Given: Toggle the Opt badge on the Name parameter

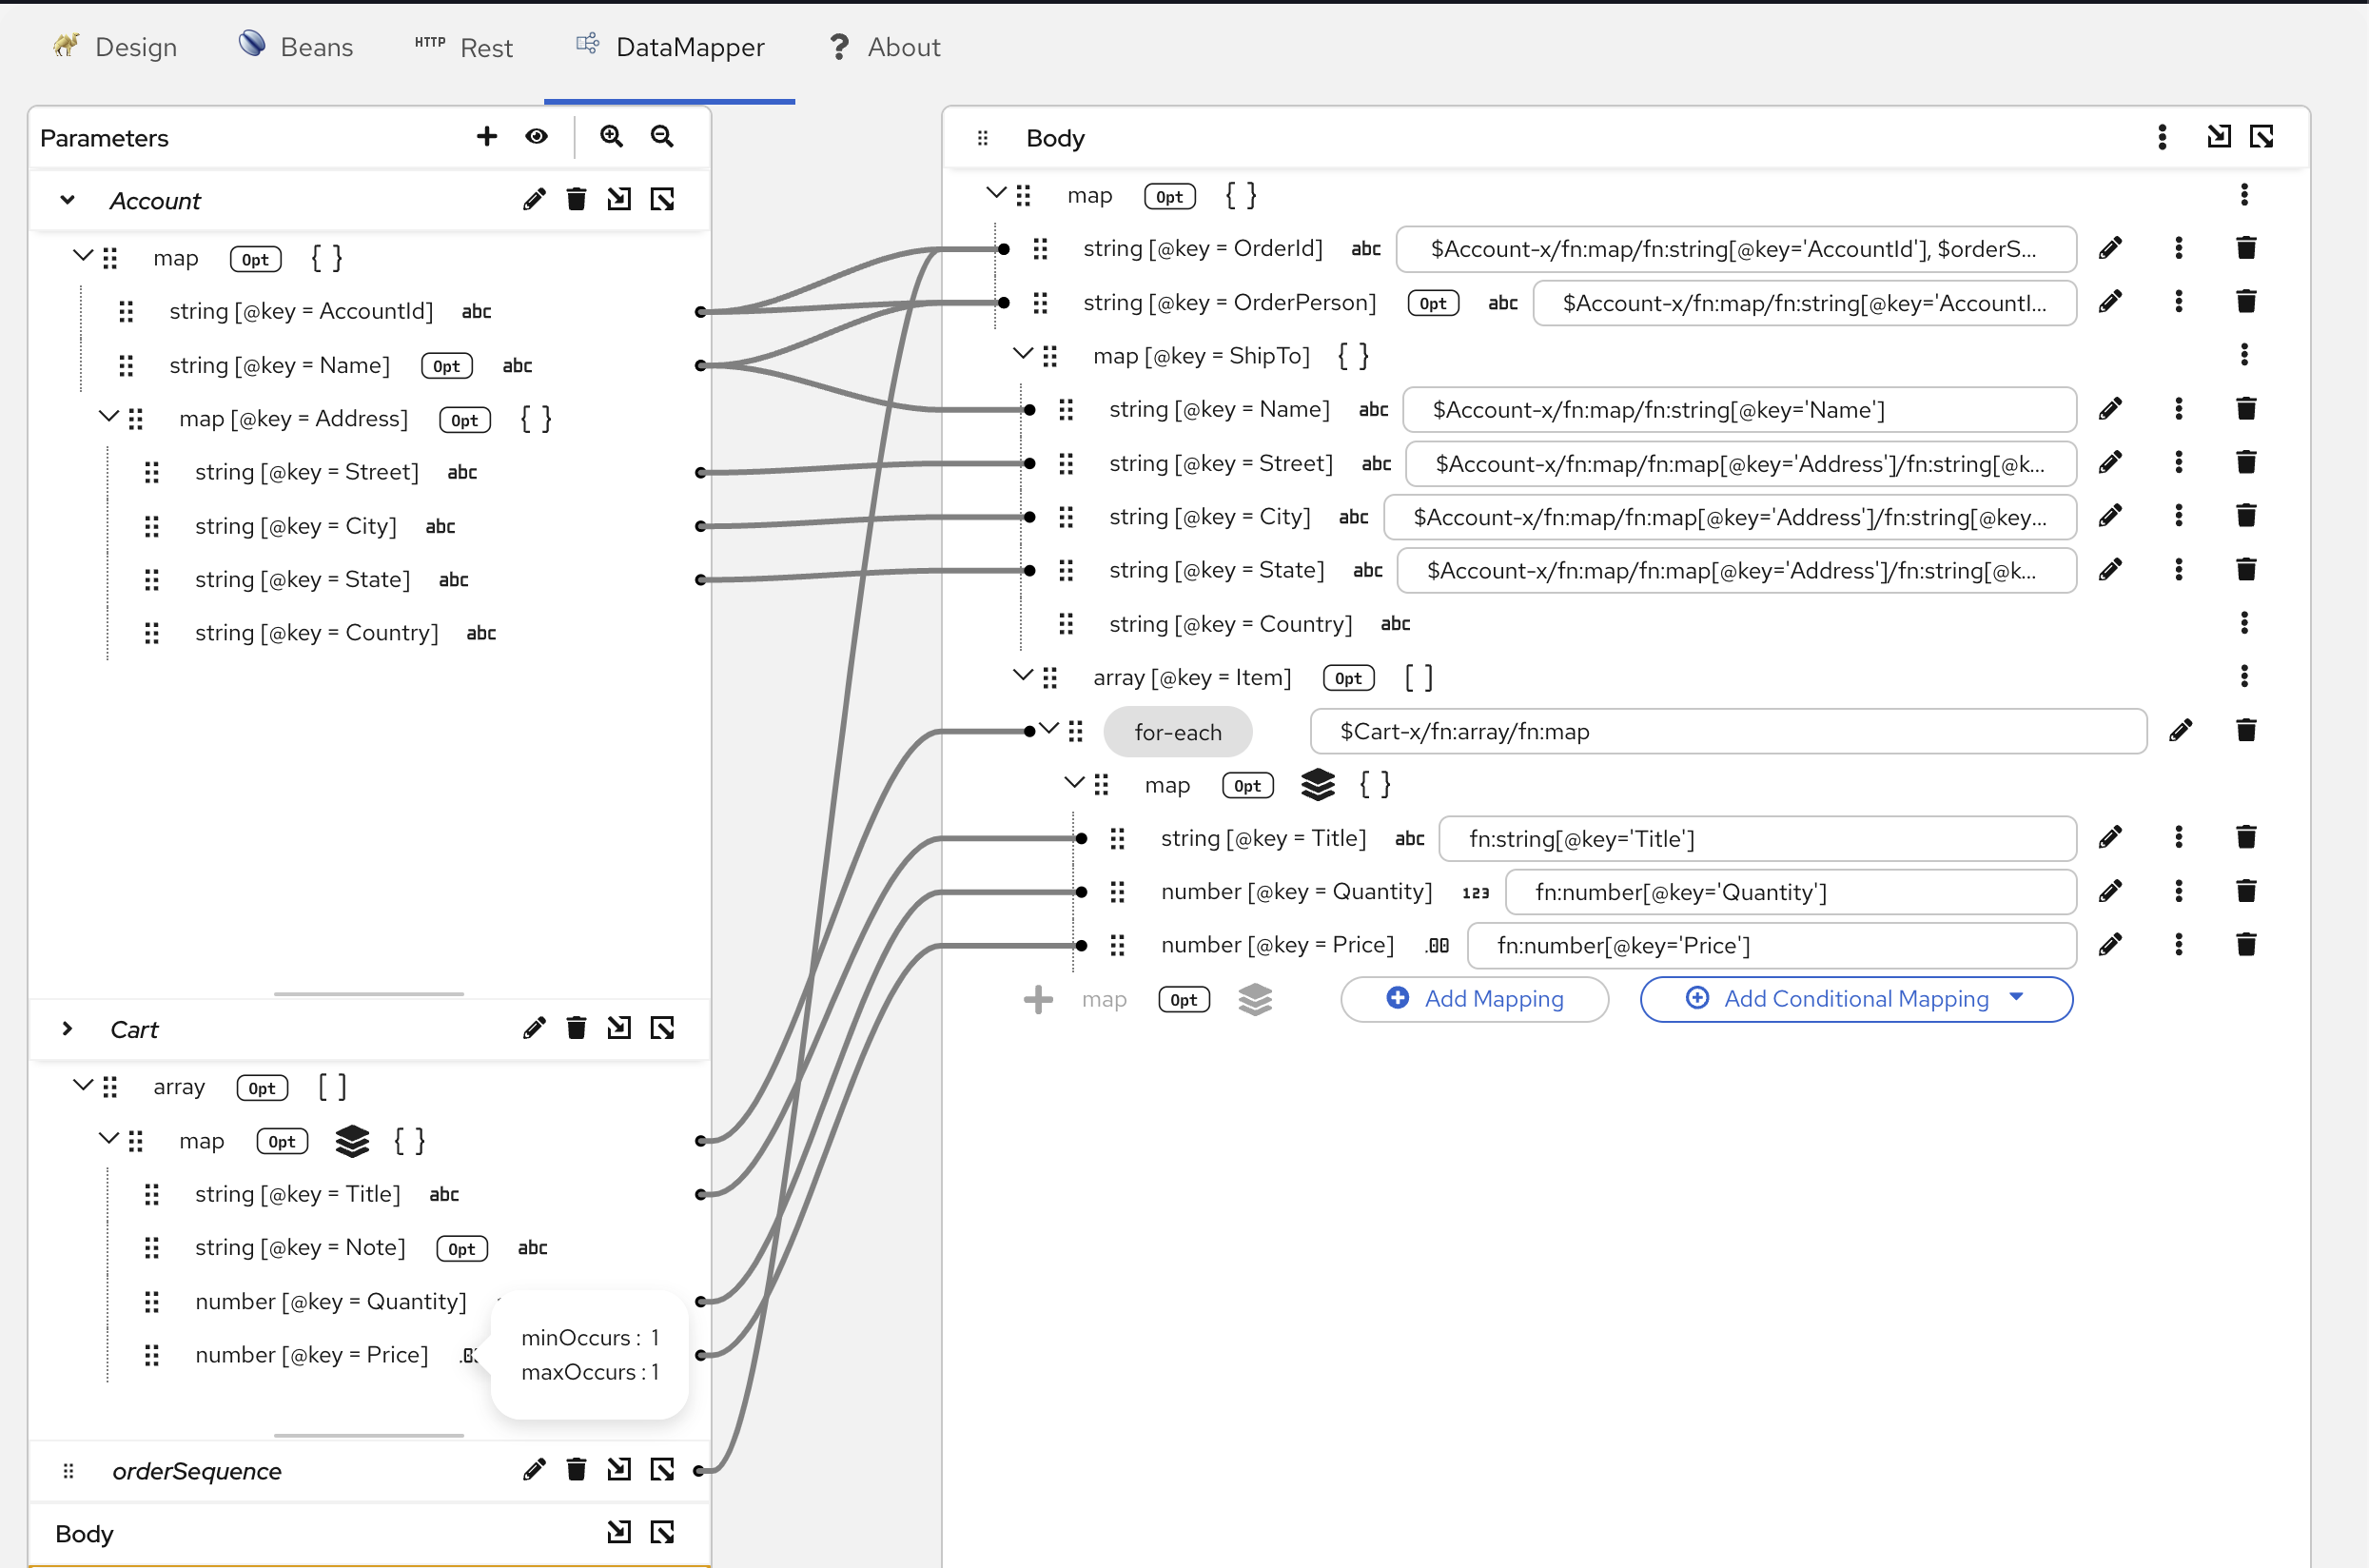Looking at the screenshot, I should point(447,365).
